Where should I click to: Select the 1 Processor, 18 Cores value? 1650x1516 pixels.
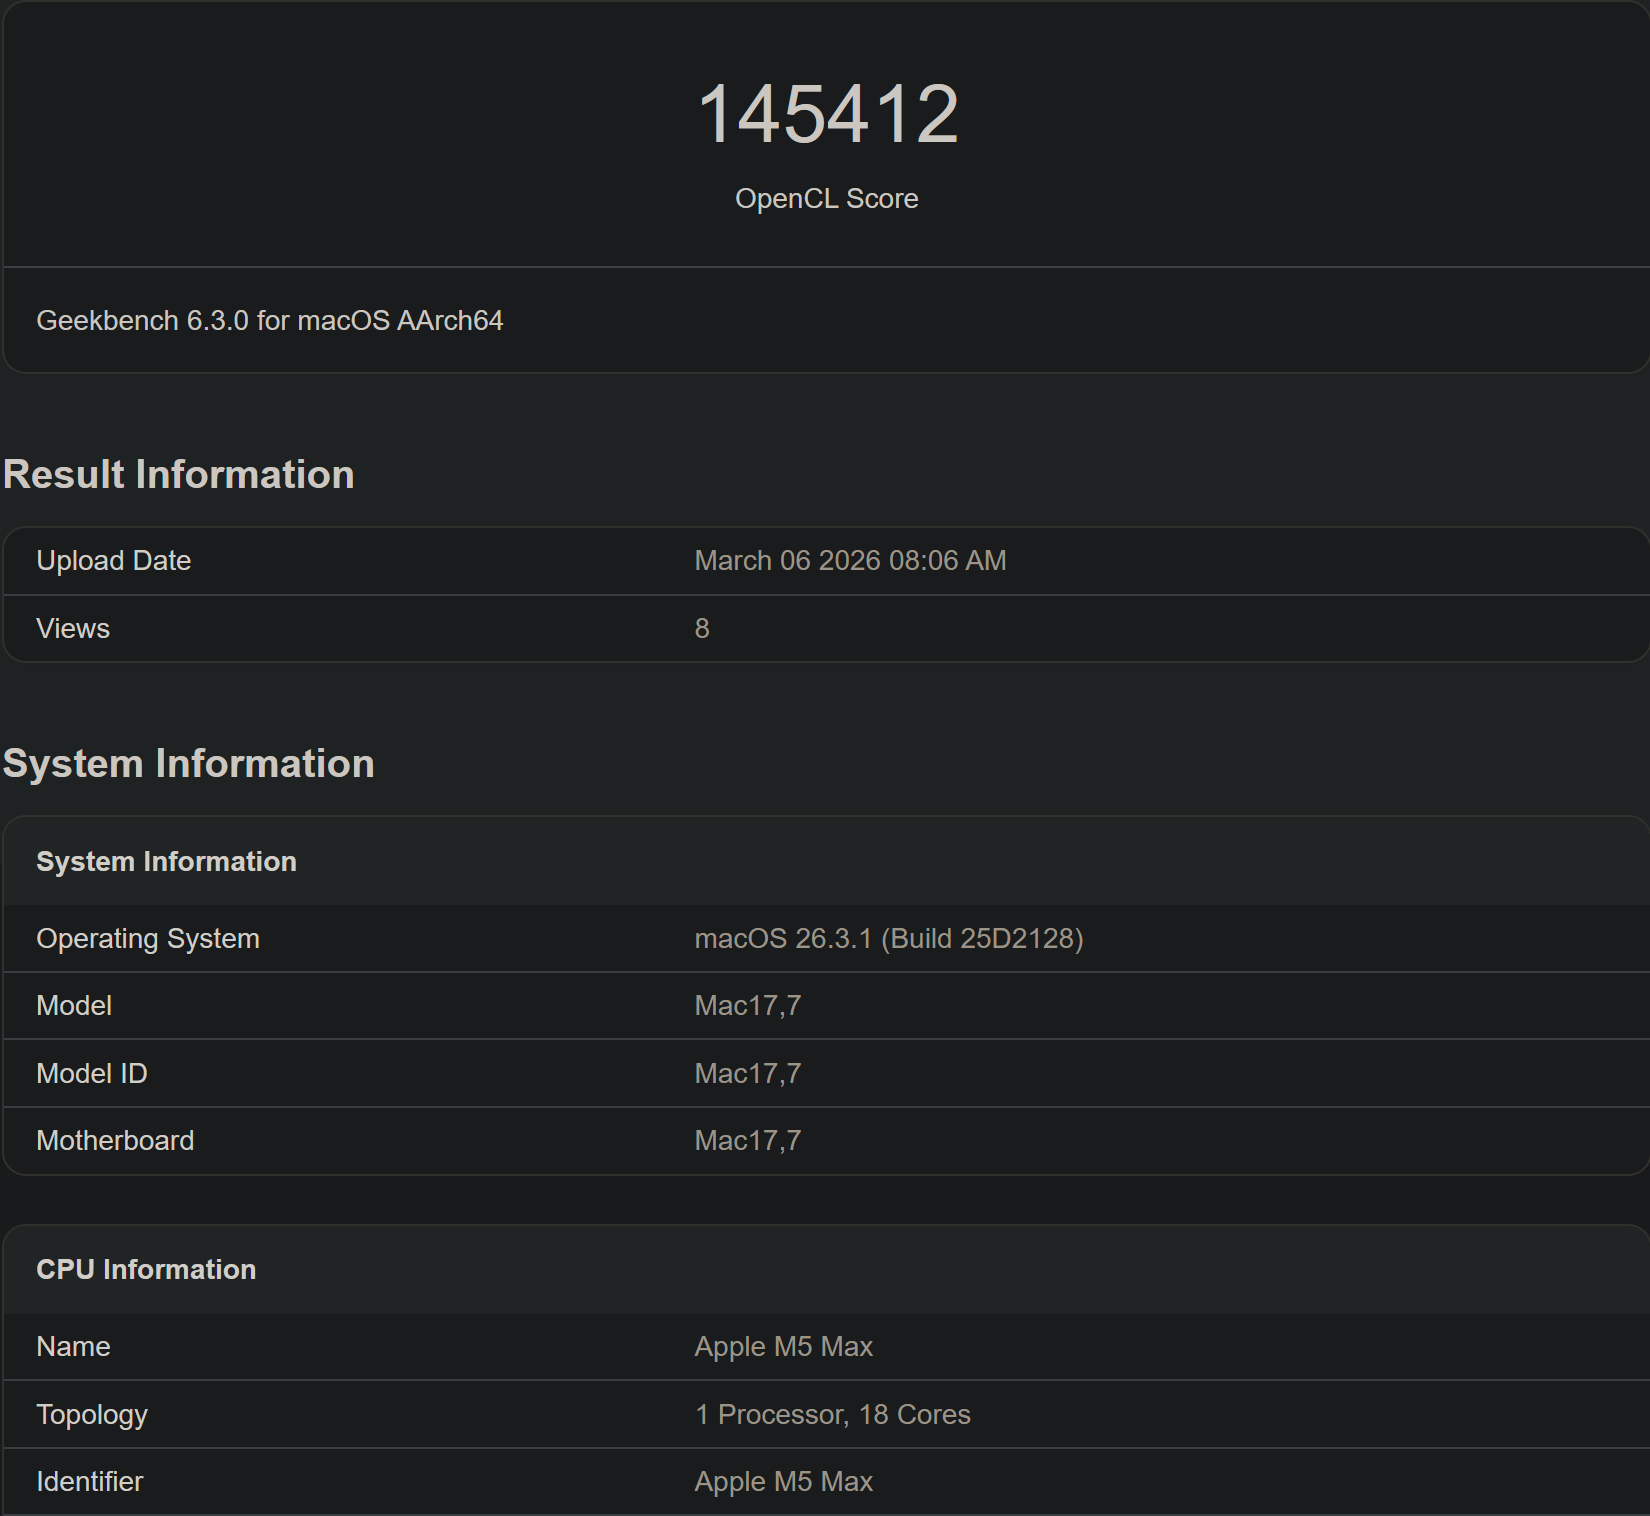tap(832, 1415)
